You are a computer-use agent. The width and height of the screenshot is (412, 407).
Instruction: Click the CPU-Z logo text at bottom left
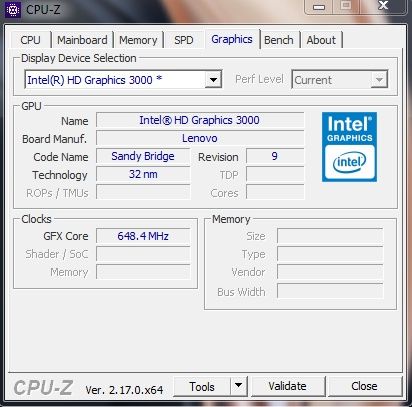click(x=43, y=388)
